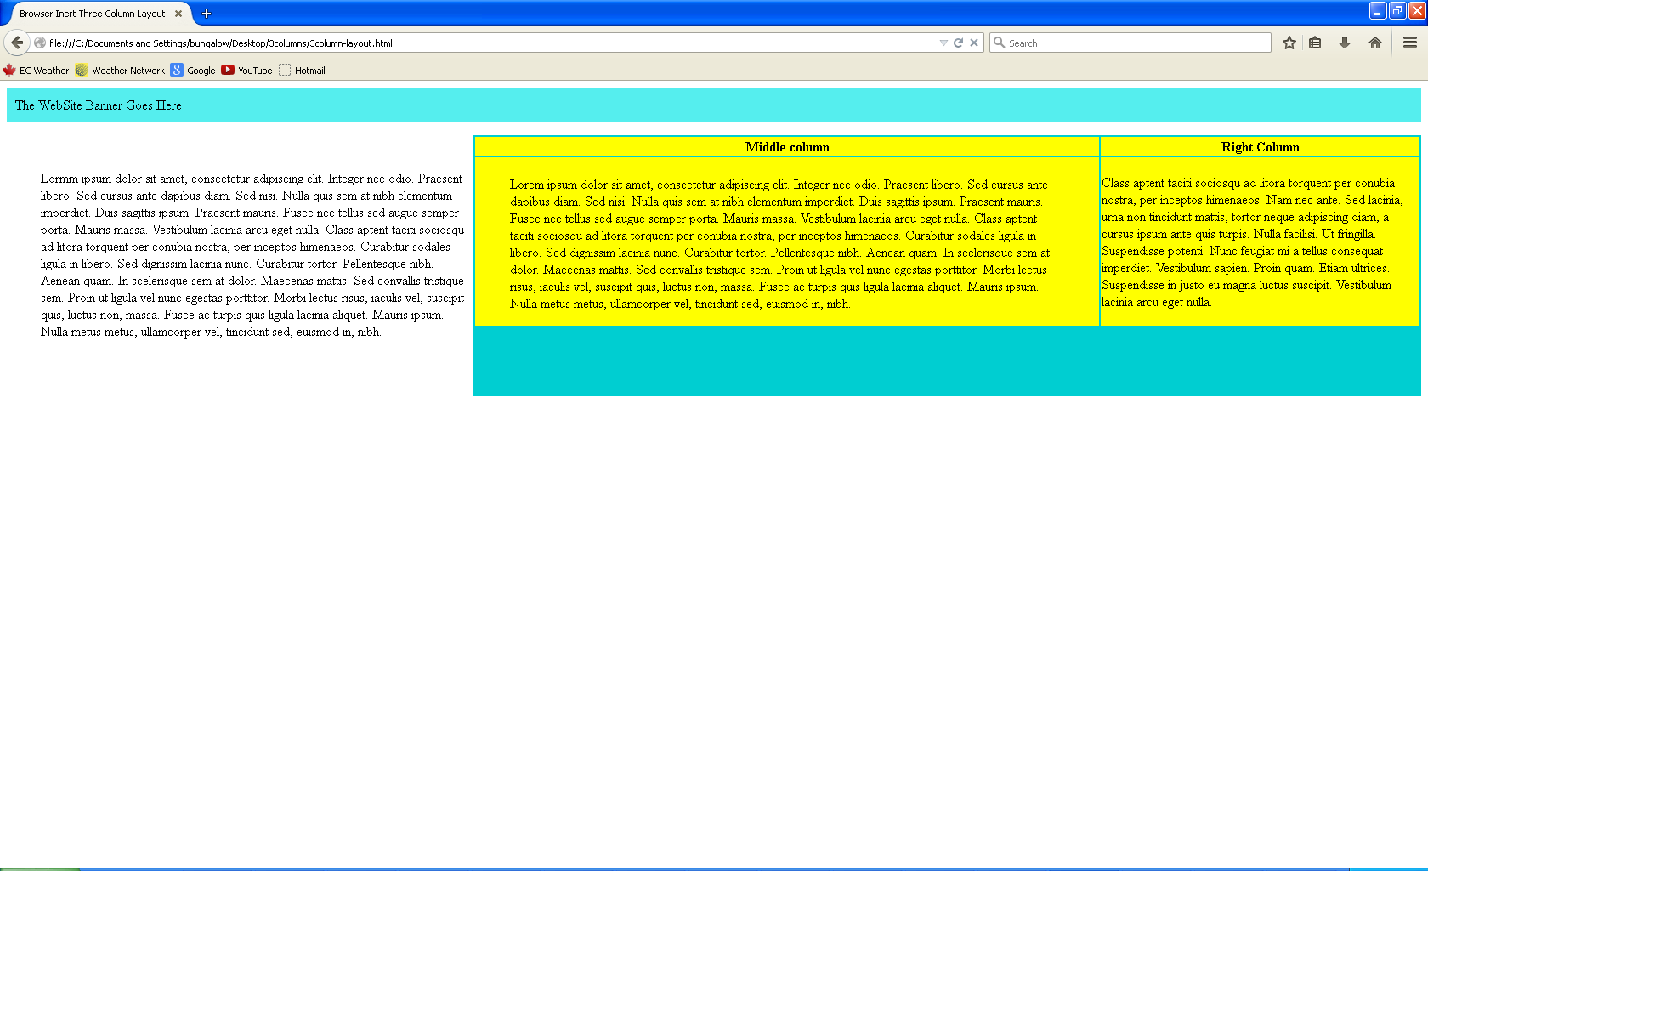1680x1024 pixels.
Task: Click the search magnifier icon
Action: [x=999, y=43]
